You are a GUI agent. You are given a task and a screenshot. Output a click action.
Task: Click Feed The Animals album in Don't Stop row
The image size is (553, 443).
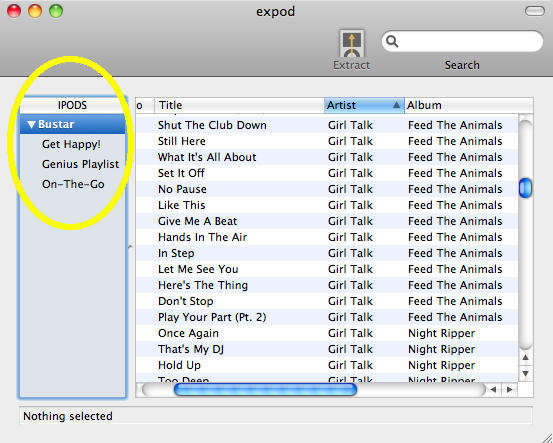[455, 302]
